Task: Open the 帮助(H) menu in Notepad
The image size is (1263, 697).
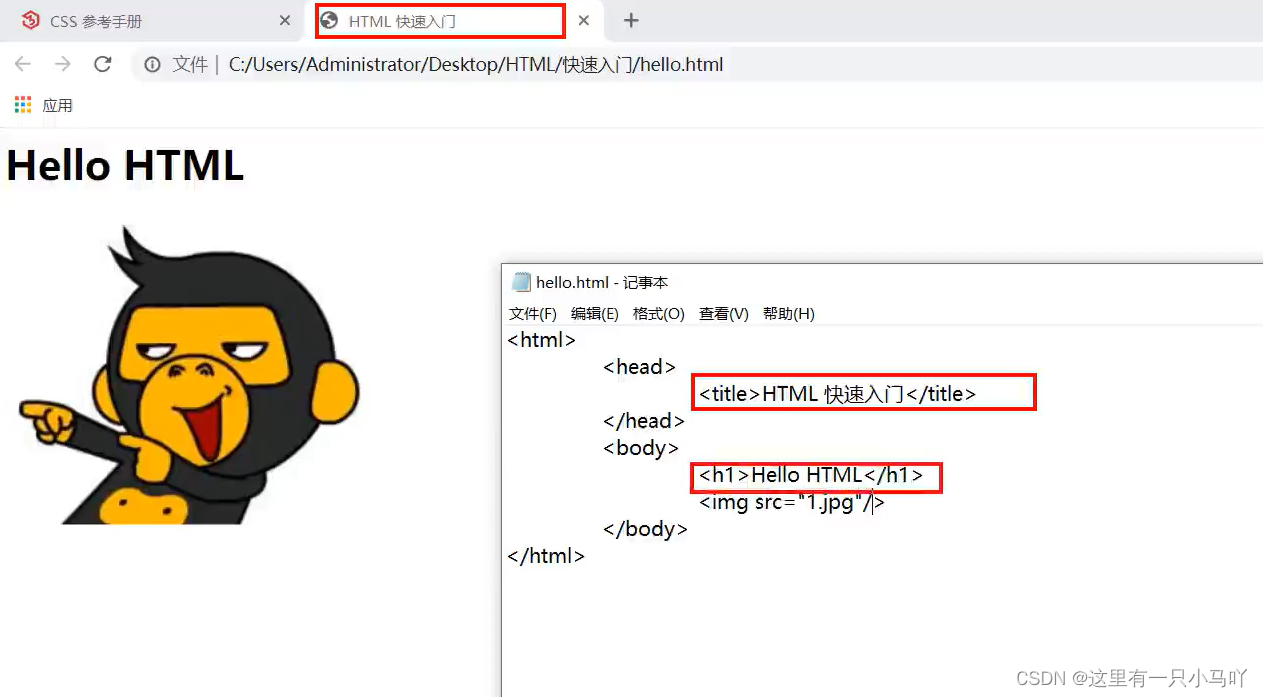Action: (789, 313)
